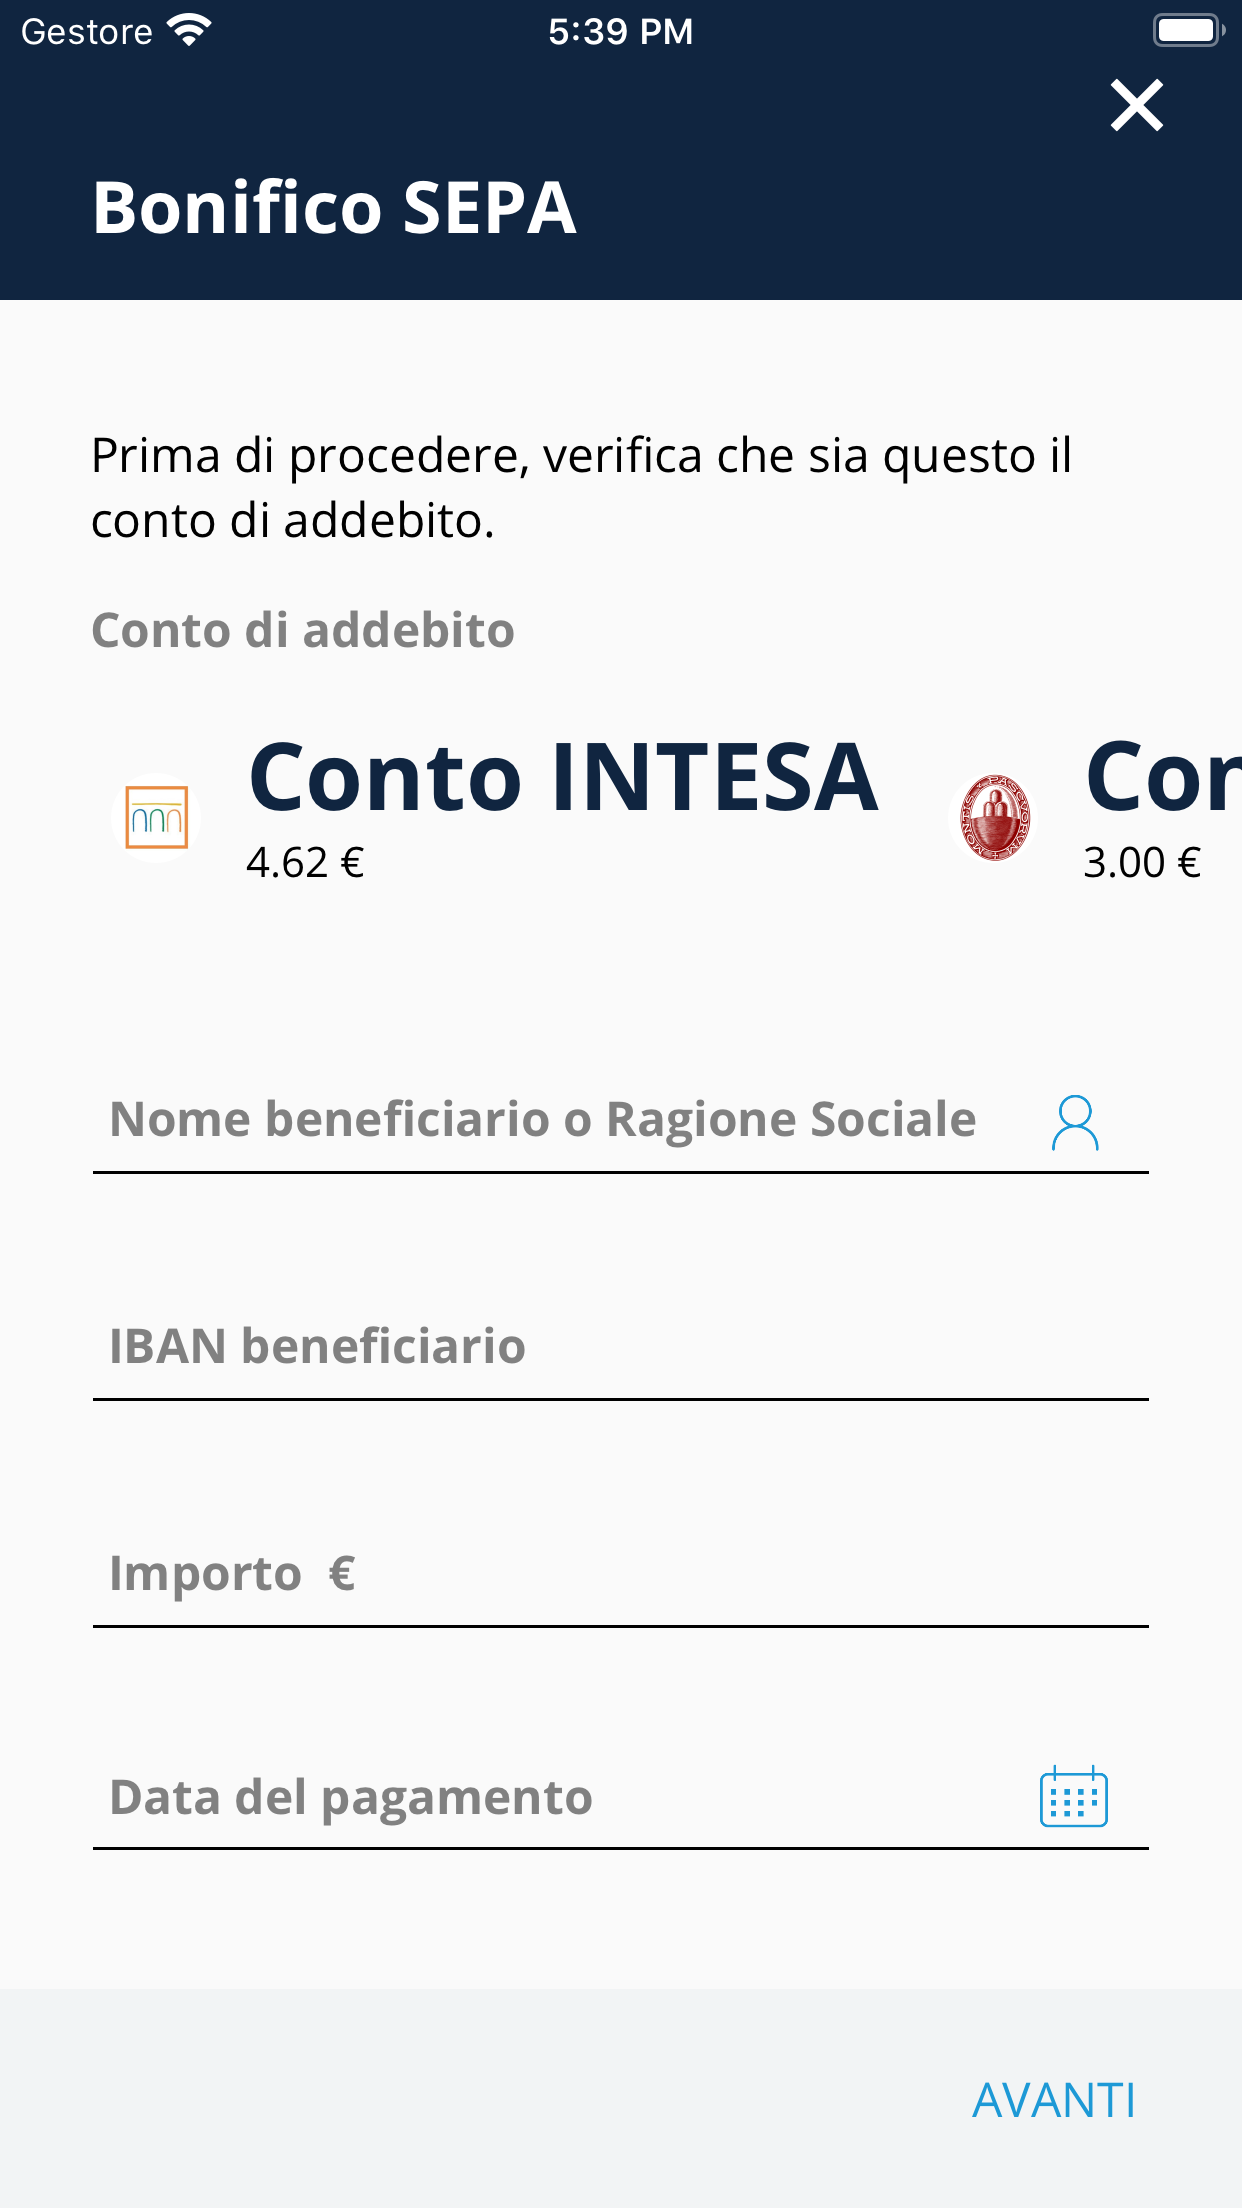Select the Conto INTESA debit account
The width and height of the screenshot is (1242, 2208).
[x=563, y=778]
